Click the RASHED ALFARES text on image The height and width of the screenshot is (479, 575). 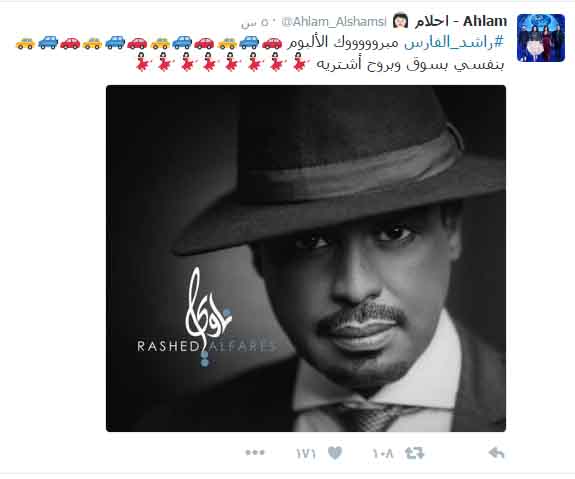[x=206, y=346]
